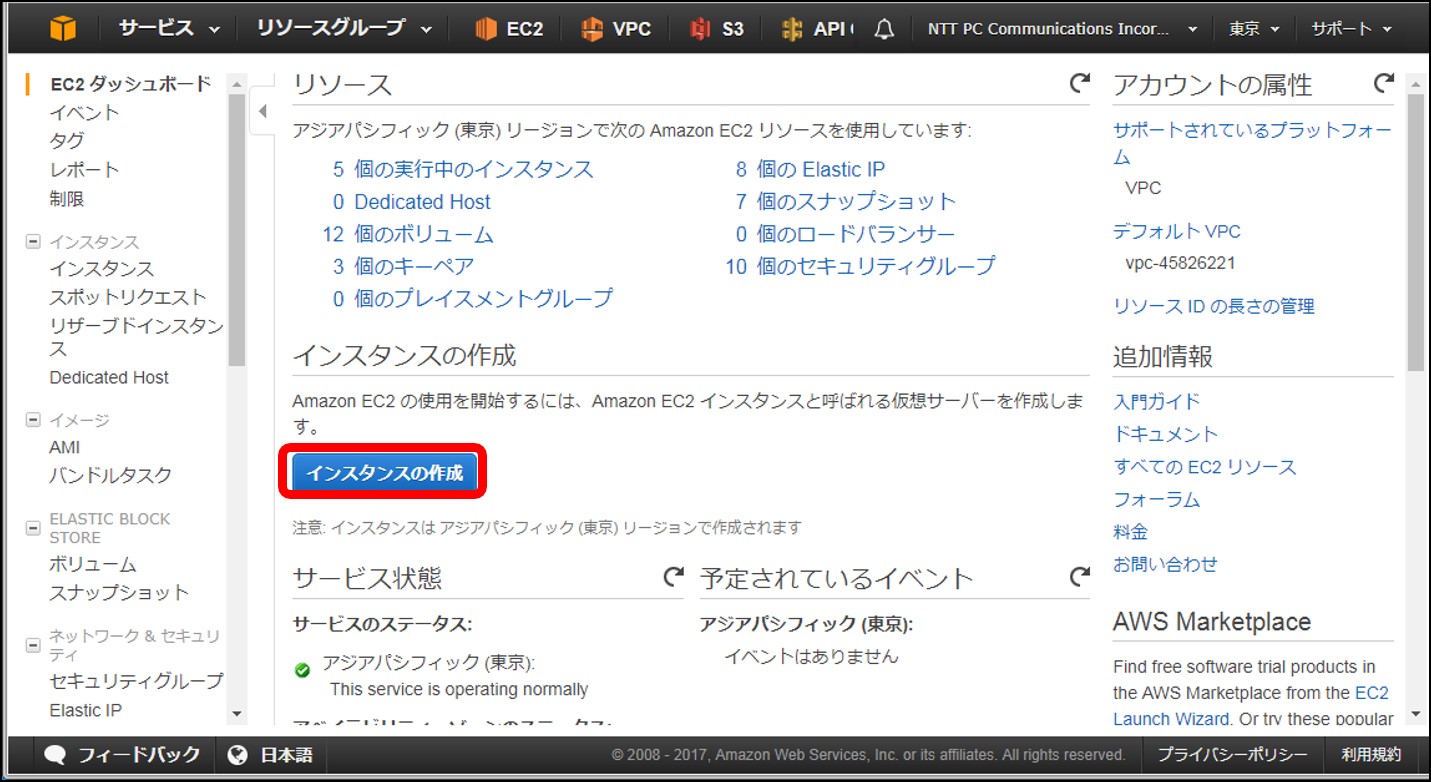Viewport: 1431px width, 782px height.
Task: Open the サービス dropdown menu
Action: 169,29
